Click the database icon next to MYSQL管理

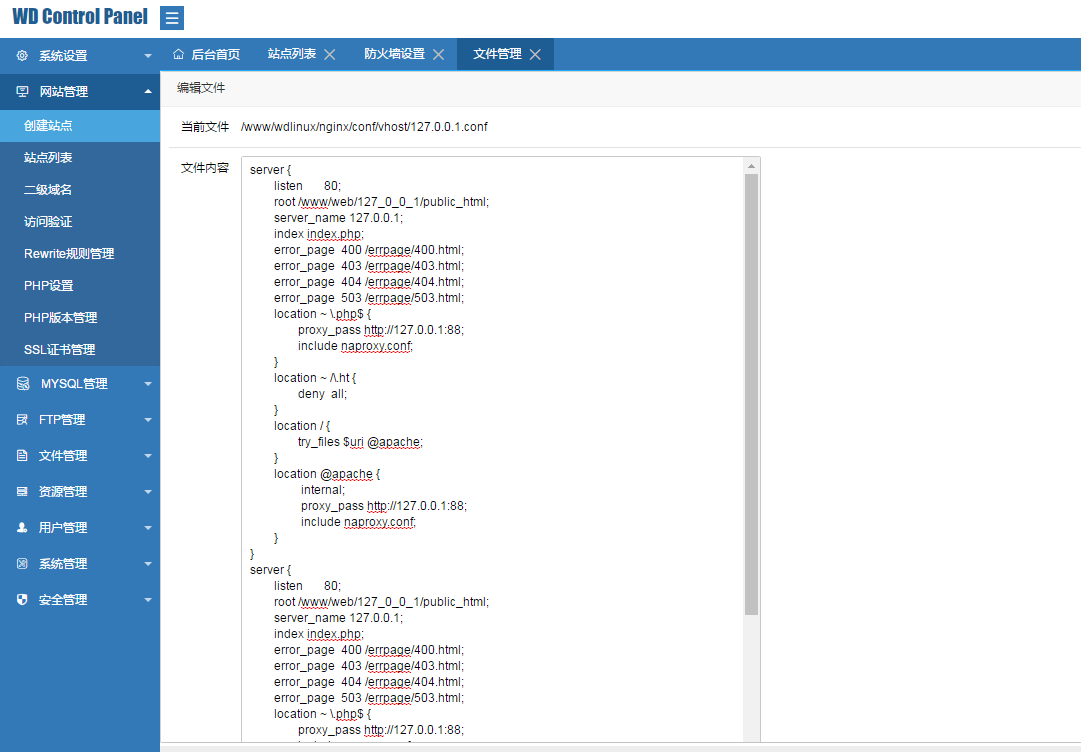click(22, 384)
